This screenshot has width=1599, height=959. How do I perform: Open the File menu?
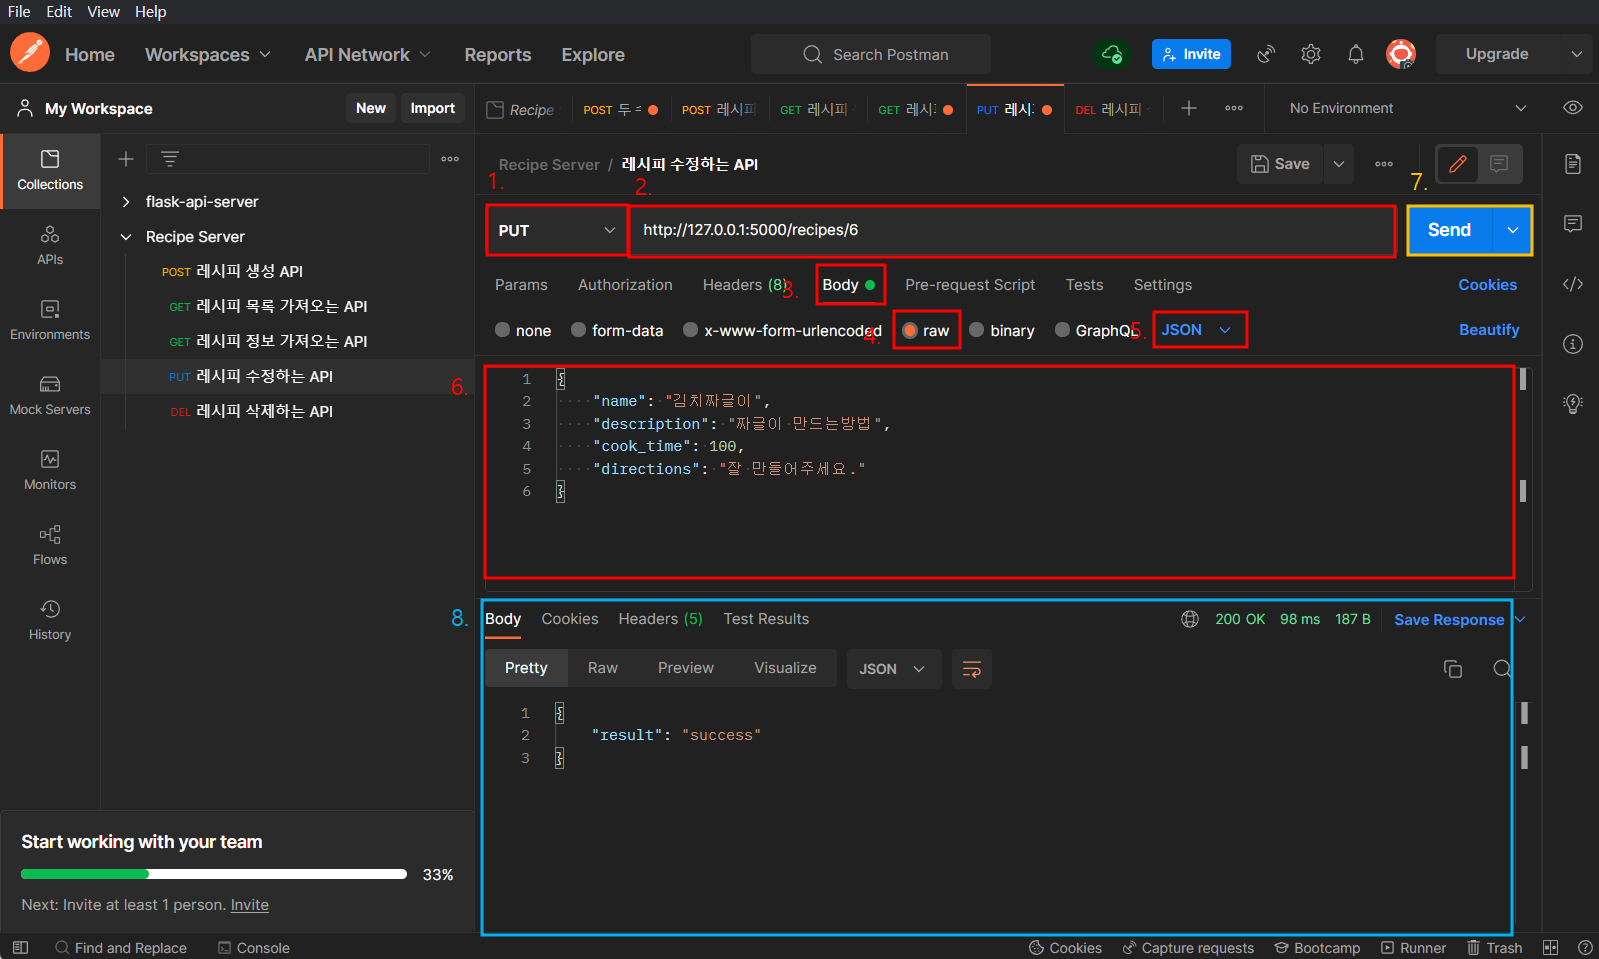point(19,12)
